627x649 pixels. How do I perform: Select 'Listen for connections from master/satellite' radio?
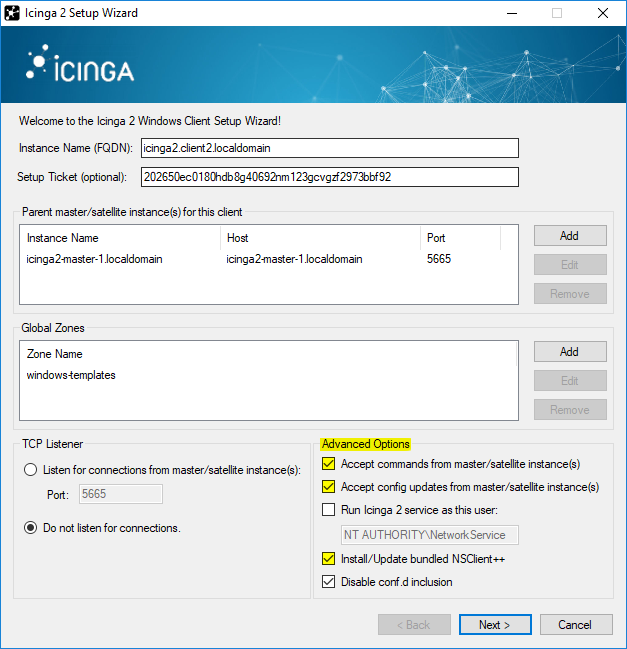[x=30, y=470]
